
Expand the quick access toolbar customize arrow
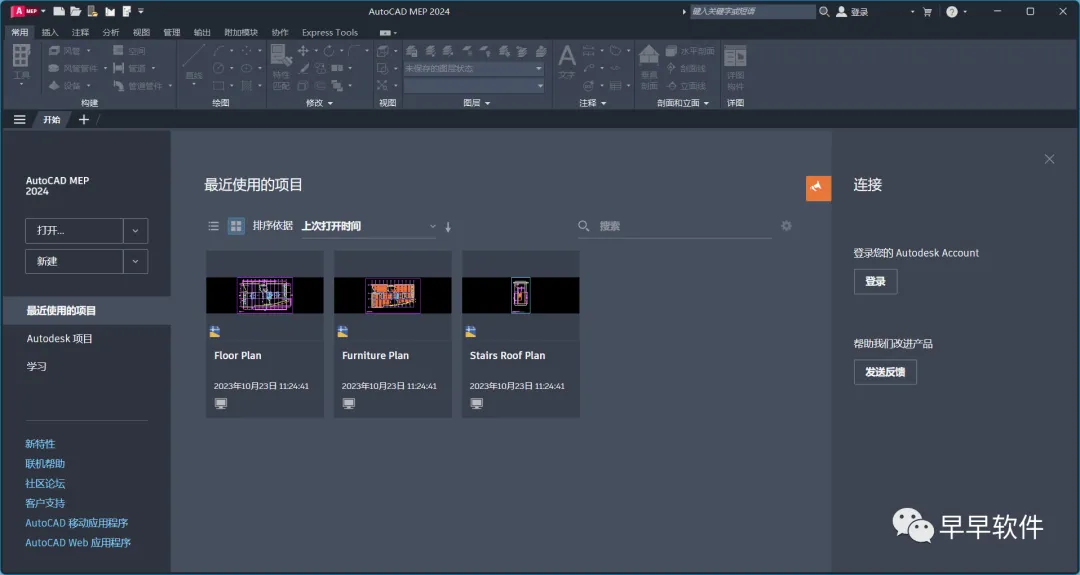[x=141, y=11]
